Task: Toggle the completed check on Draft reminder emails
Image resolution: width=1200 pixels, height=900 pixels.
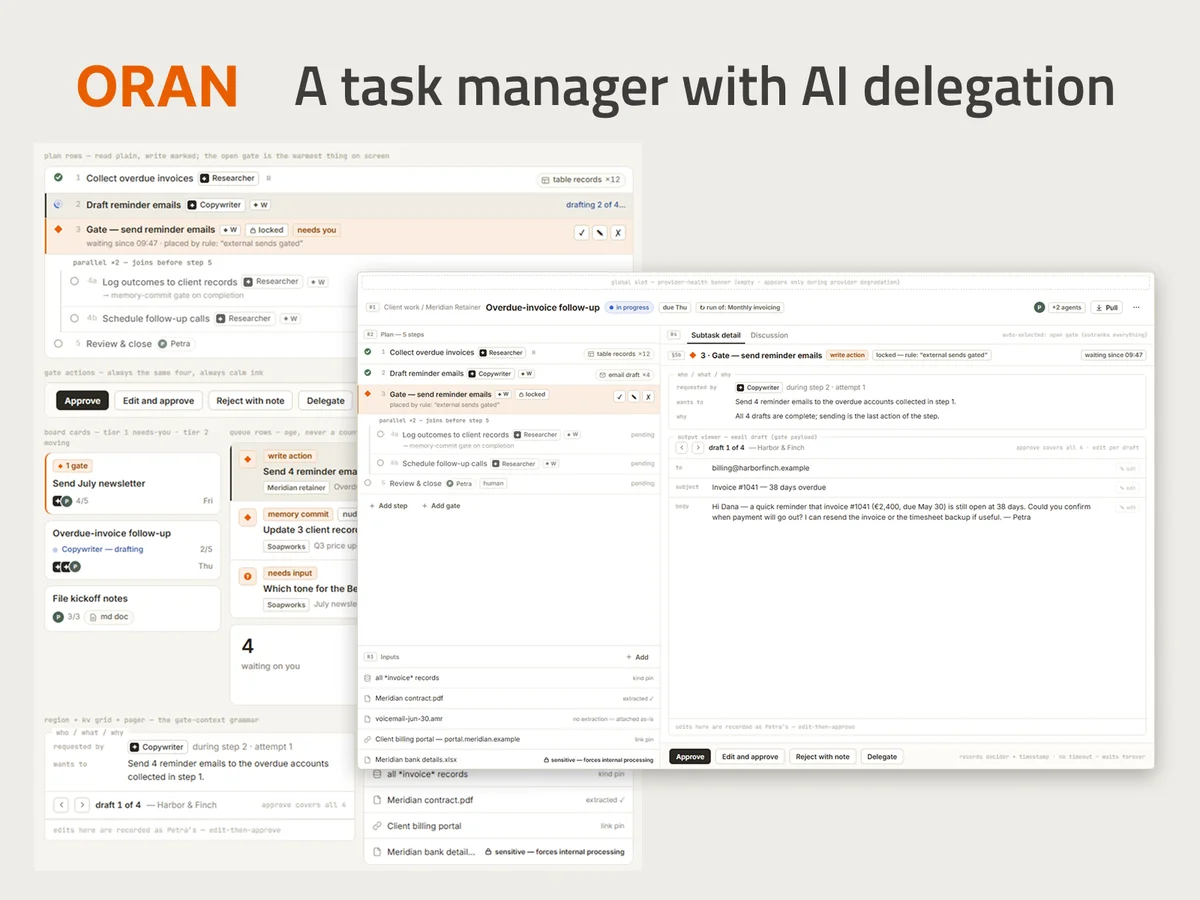Action: pos(368,373)
